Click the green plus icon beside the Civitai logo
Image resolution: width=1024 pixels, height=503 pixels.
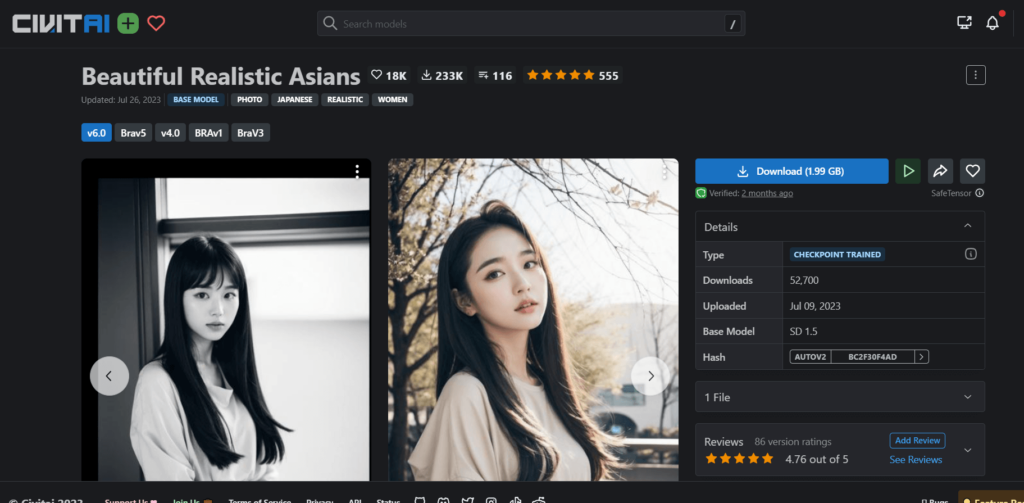click(128, 23)
